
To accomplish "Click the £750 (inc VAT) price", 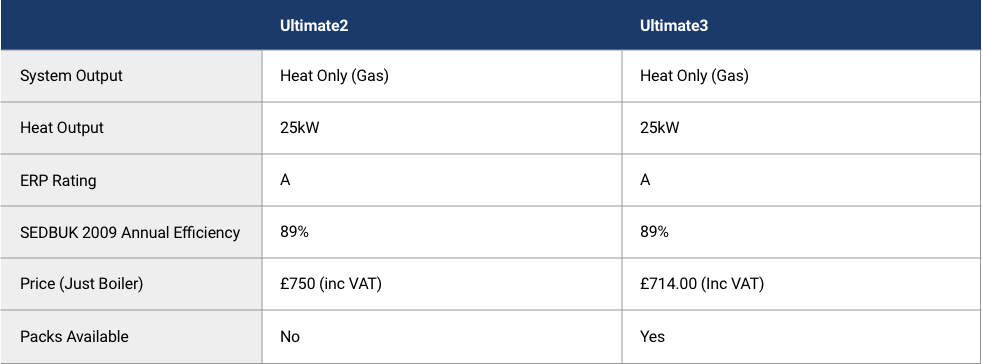I will pyautogui.click(x=331, y=284).
